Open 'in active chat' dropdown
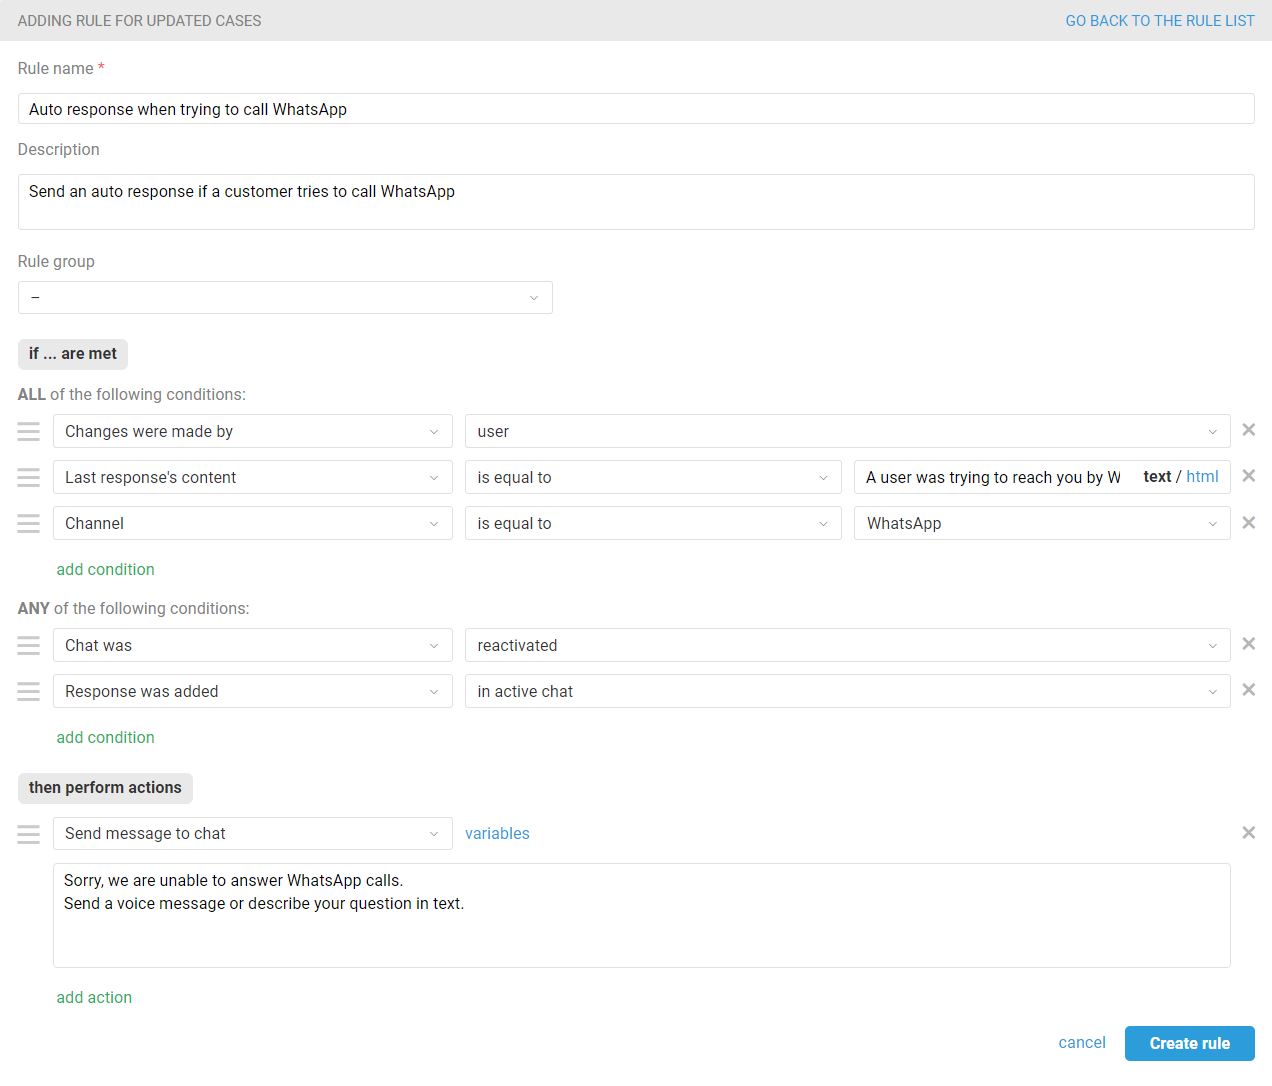 [847, 691]
